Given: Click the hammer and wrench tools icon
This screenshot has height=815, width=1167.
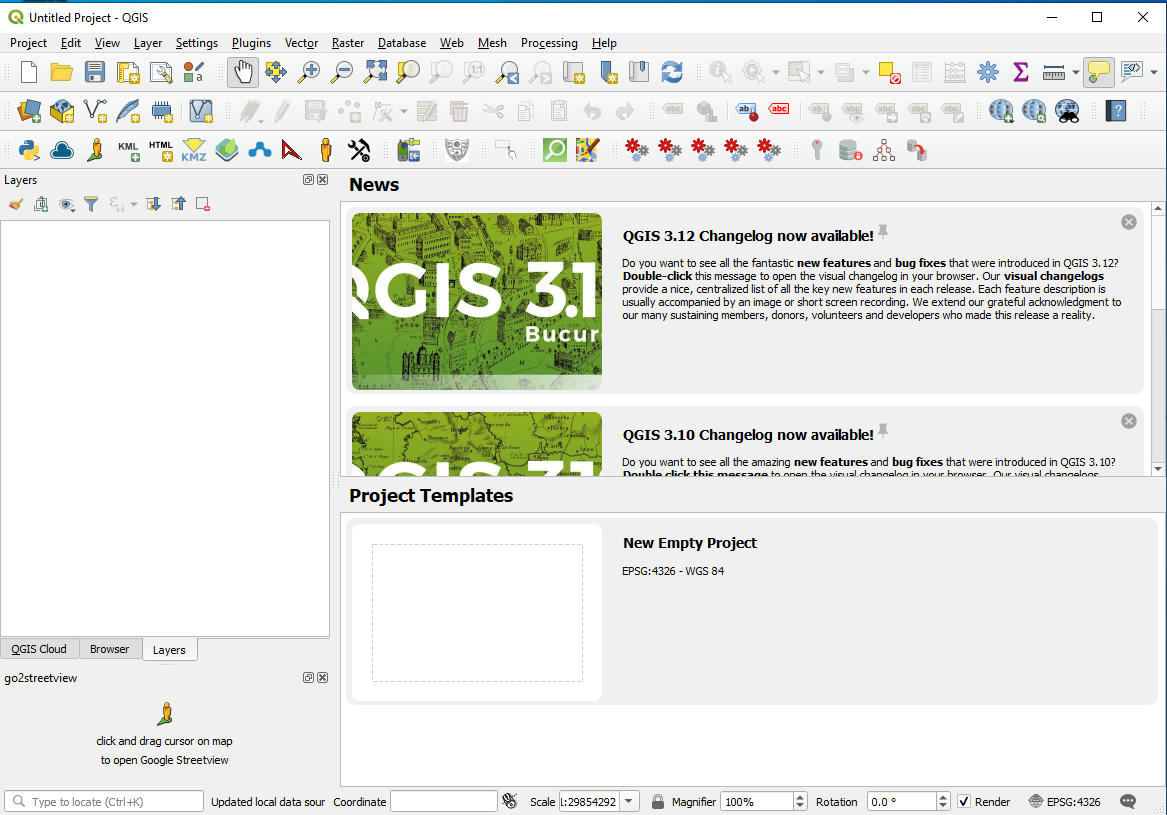Looking at the screenshot, I should click(x=359, y=150).
